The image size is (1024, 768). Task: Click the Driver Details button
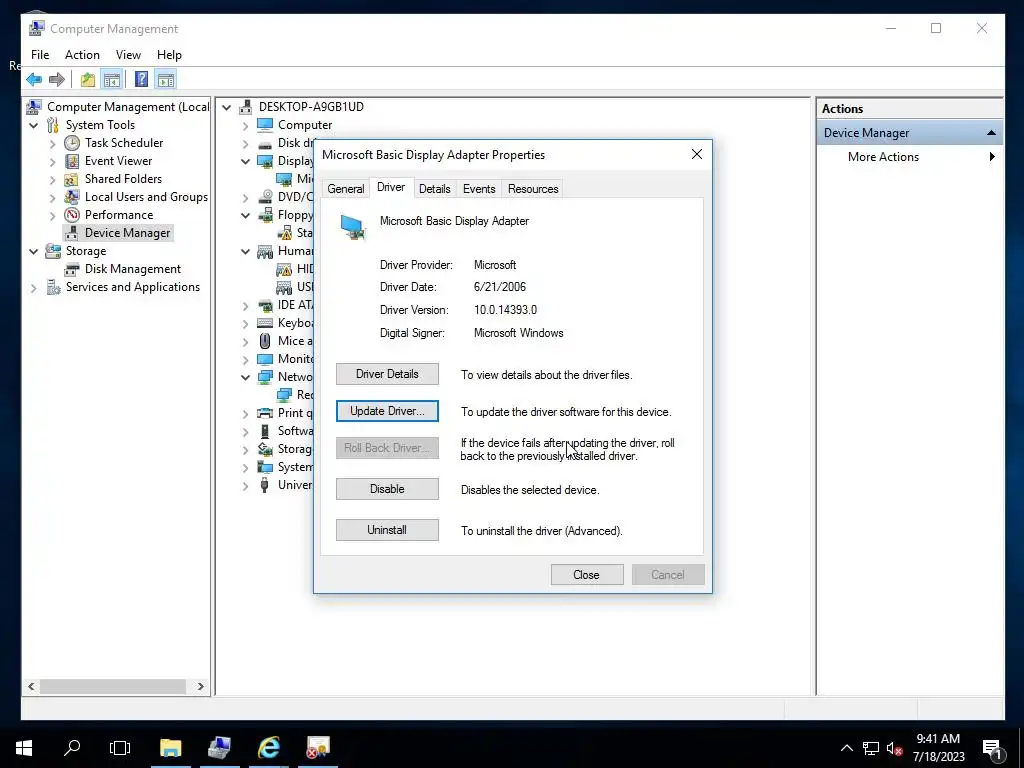pos(387,374)
